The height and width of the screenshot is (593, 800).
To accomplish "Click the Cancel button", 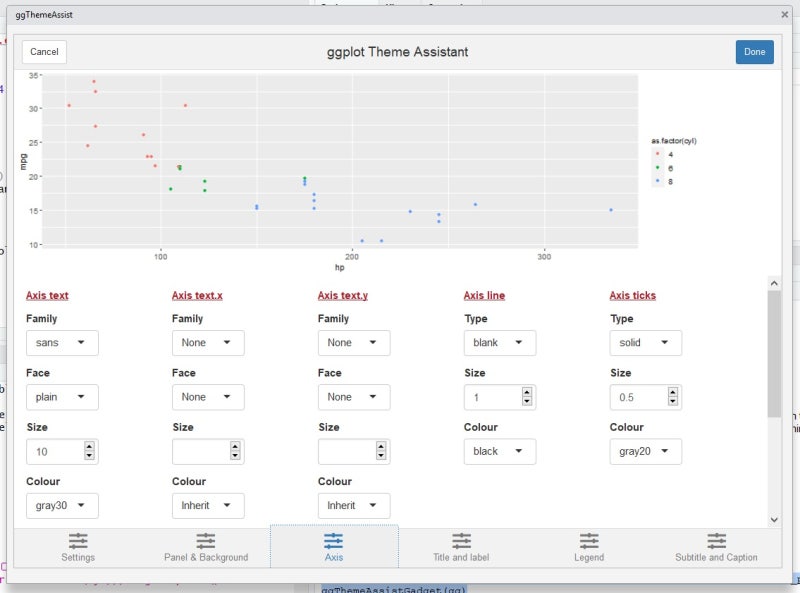I will [x=44, y=52].
